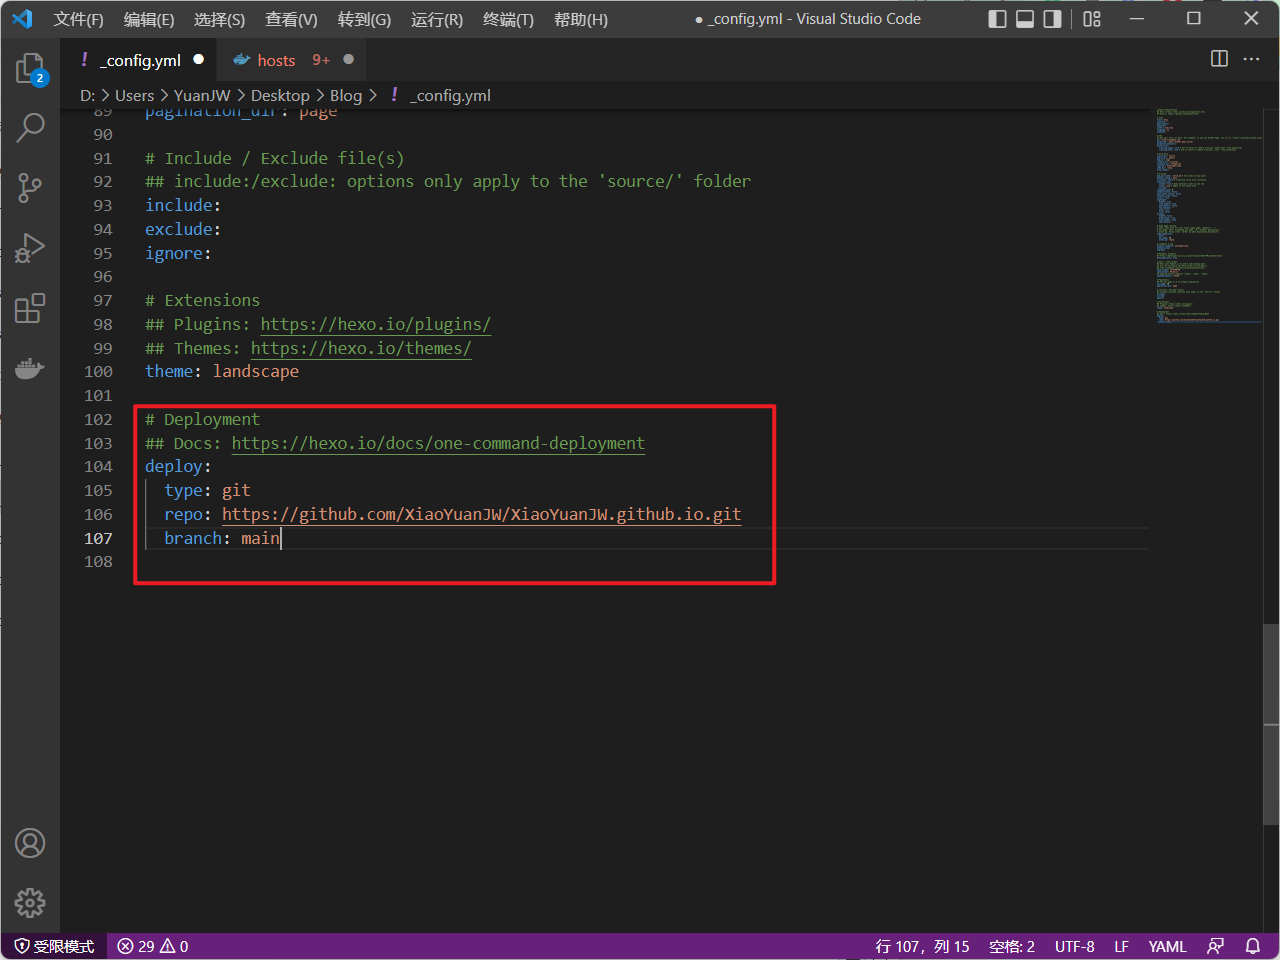Open the Manage gear icon
The width and height of the screenshot is (1280, 960).
tap(30, 903)
